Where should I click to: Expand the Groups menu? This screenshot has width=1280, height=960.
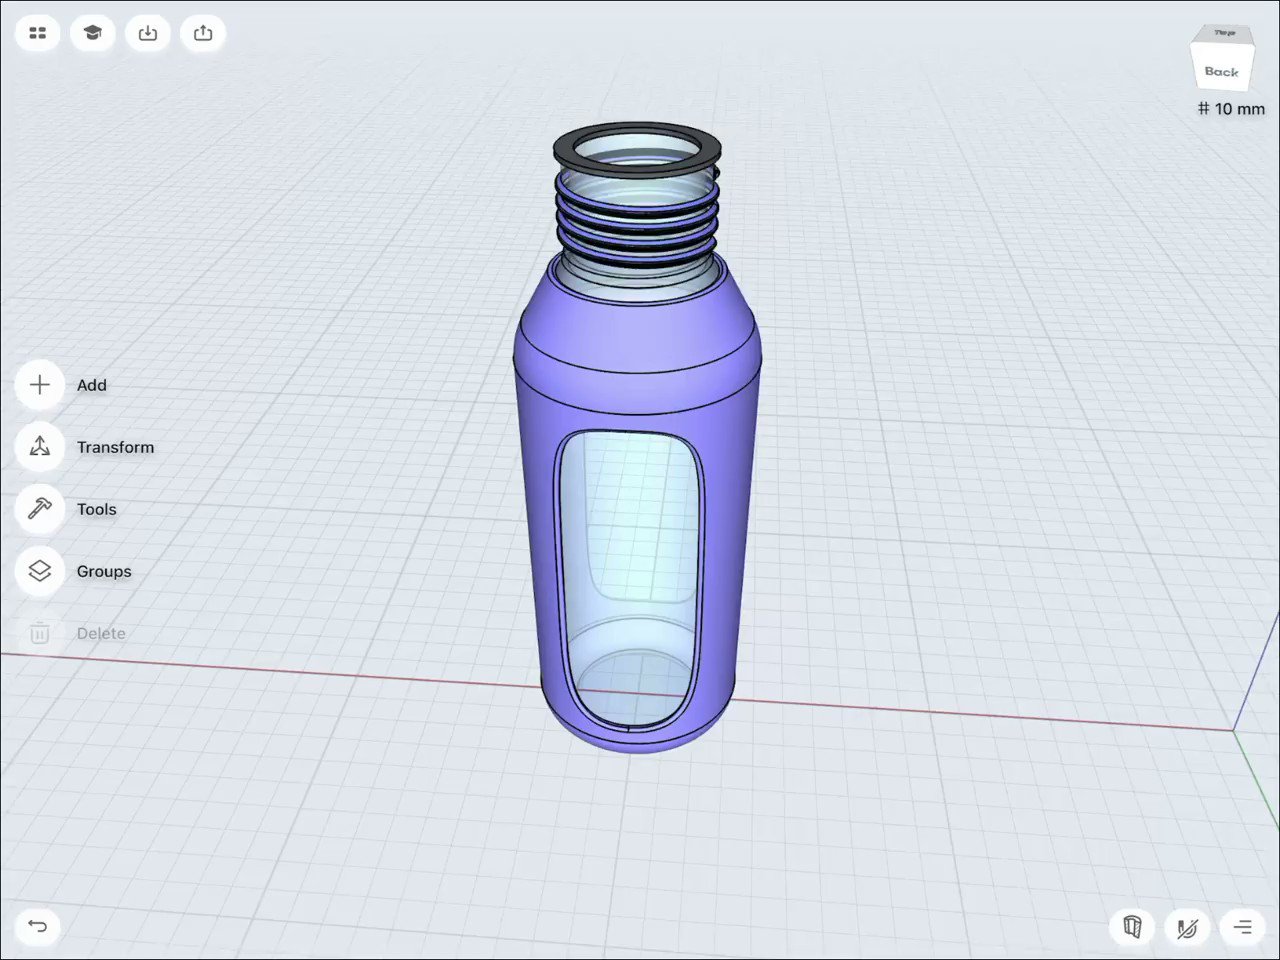coord(103,571)
